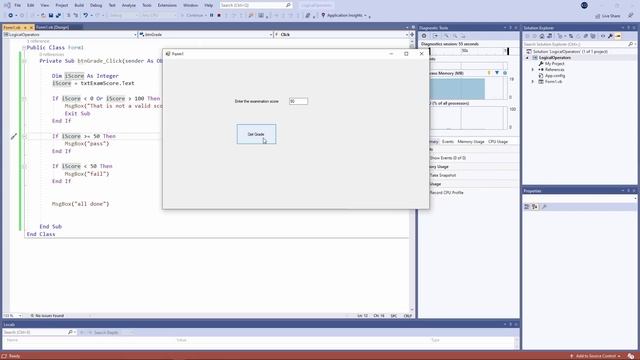This screenshot has height=360, width=640.
Task: Select Solution 'LogicalOperators' node
Action: point(570,52)
